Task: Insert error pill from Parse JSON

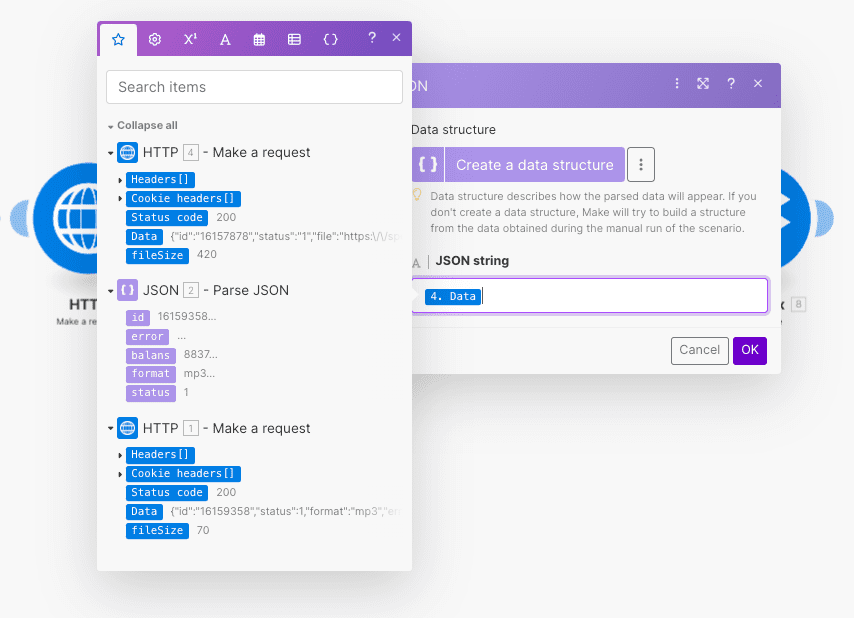Action: 147,336
